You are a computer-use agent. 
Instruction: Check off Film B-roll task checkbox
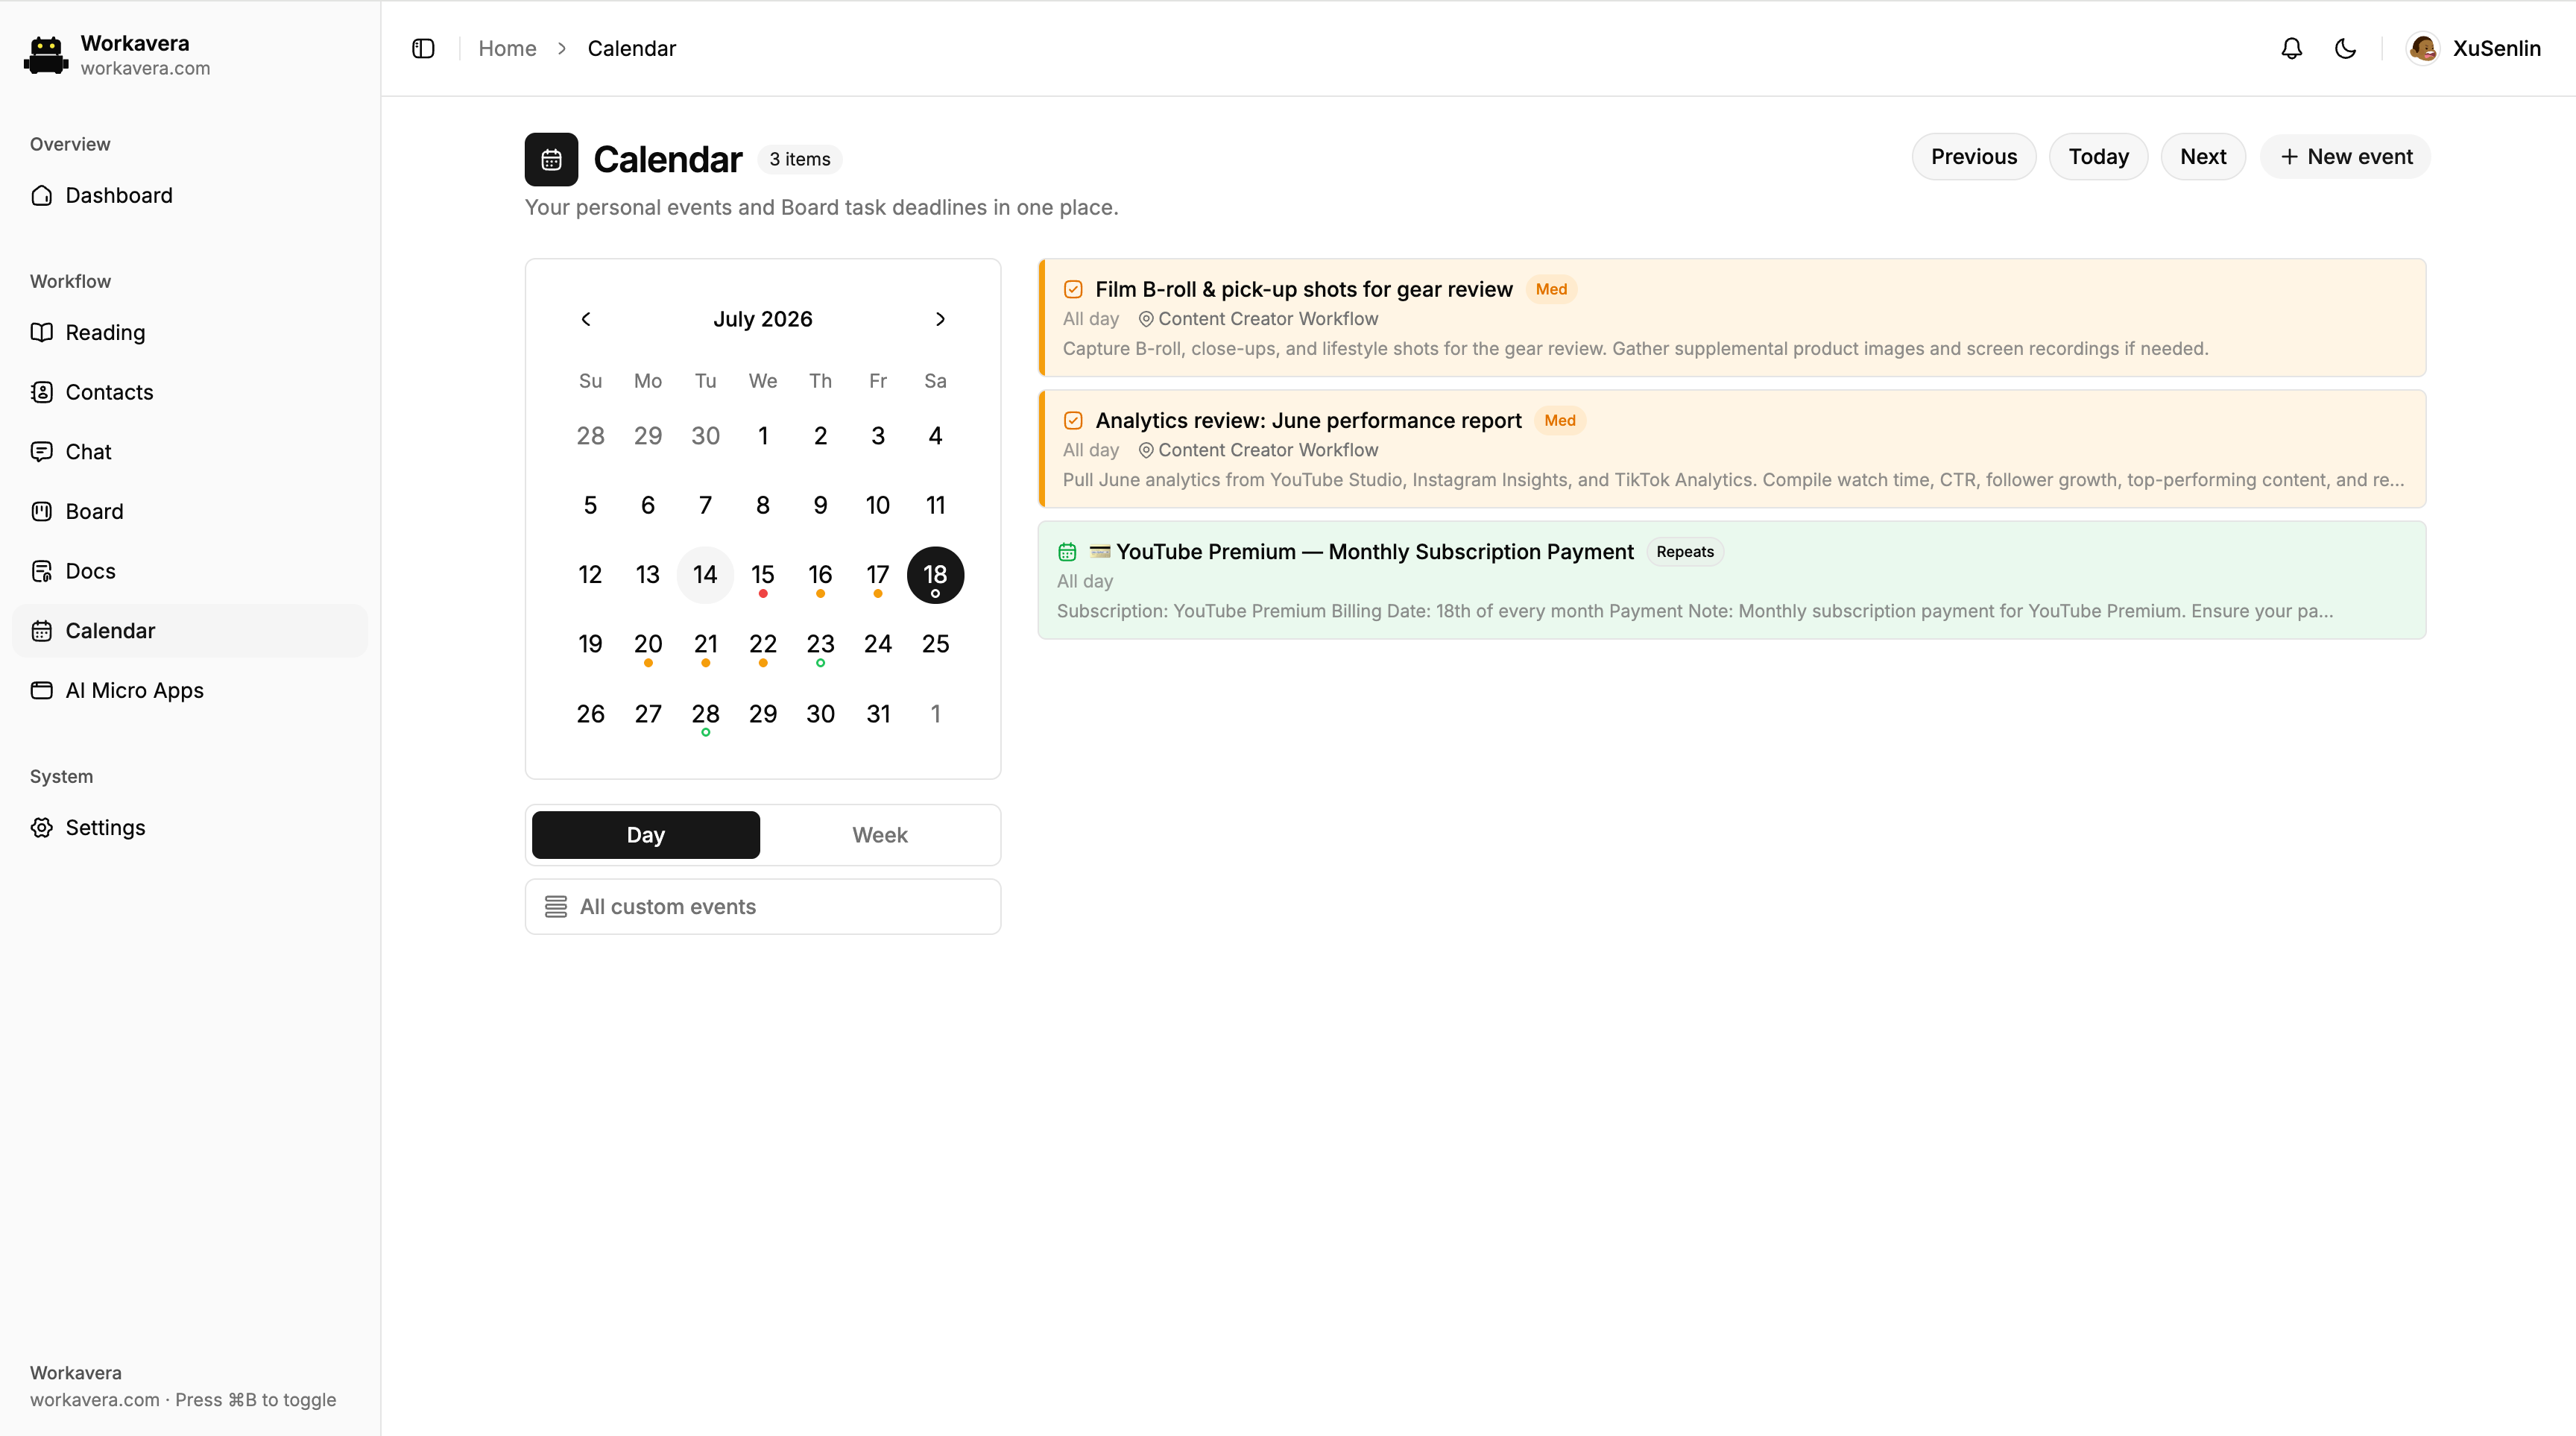pos(1073,289)
